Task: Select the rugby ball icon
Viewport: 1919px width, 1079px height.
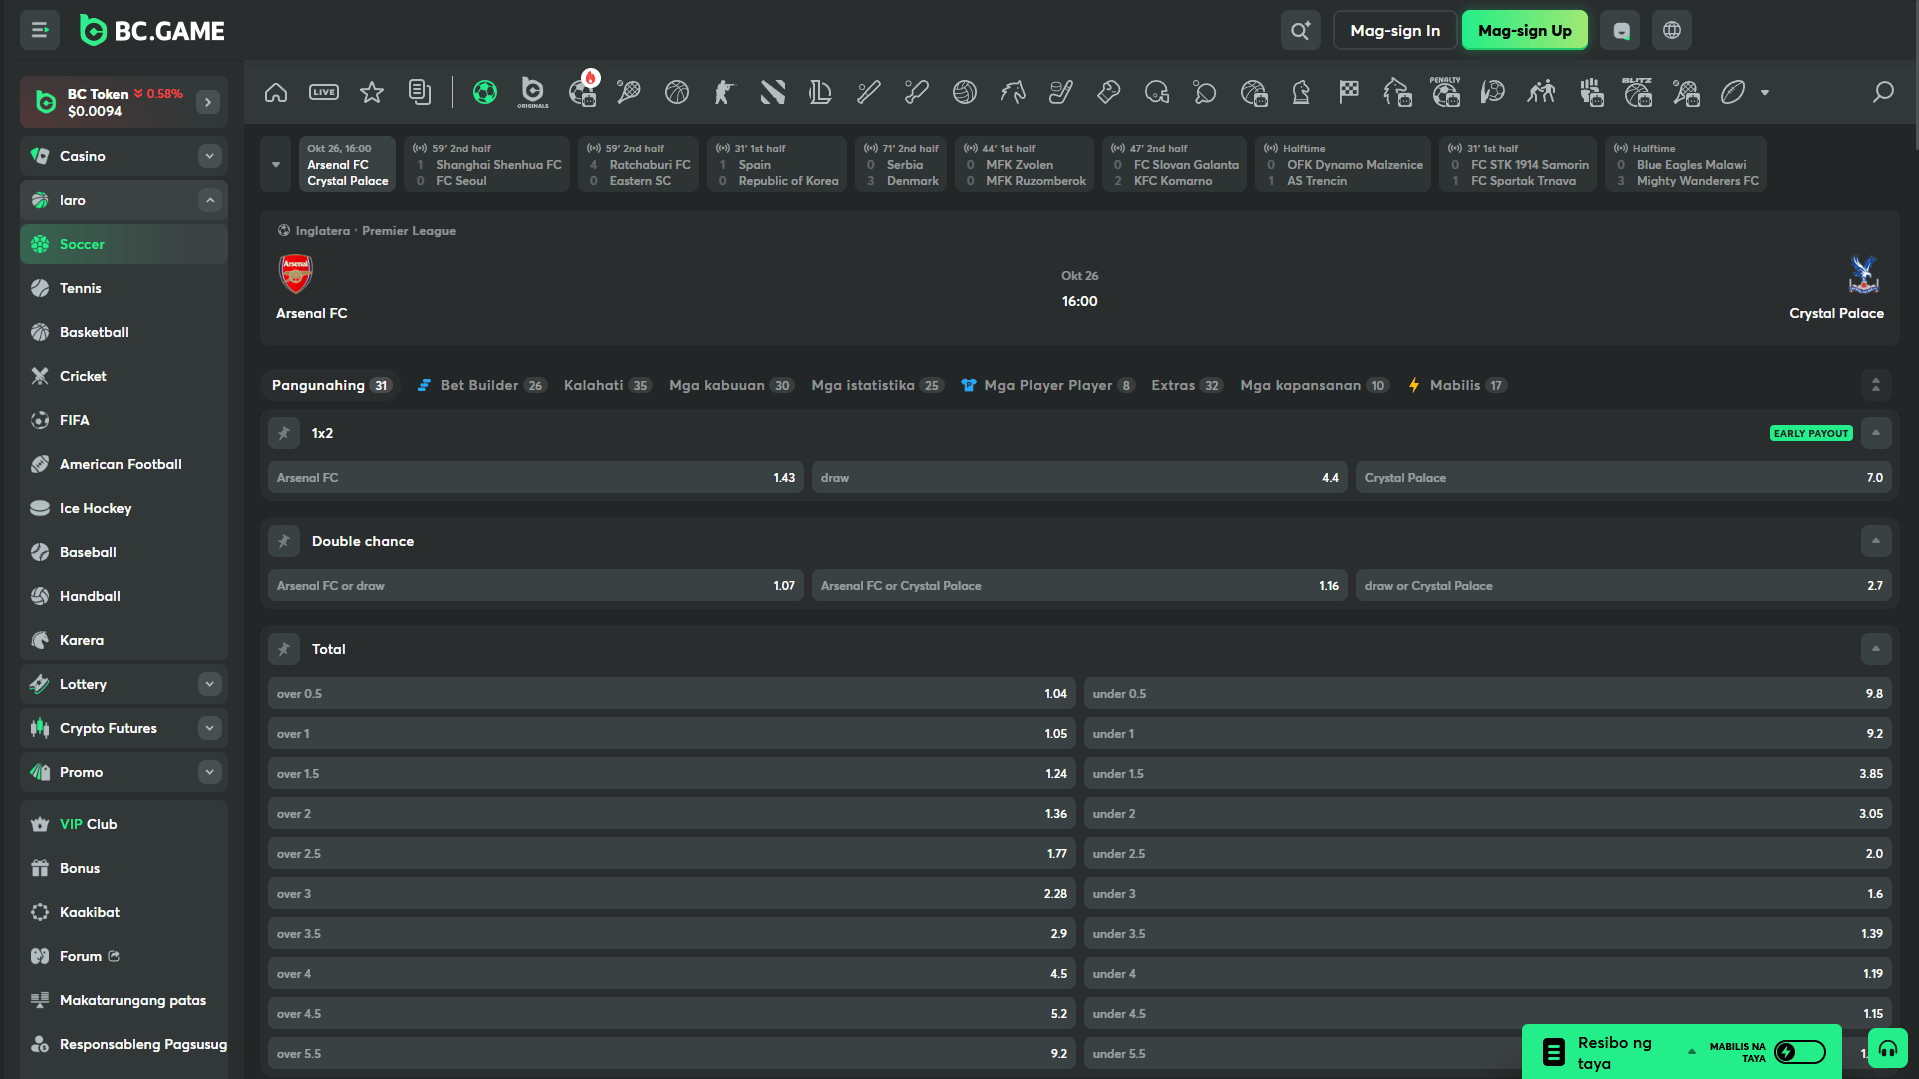Action: pyautogui.click(x=1733, y=93)
